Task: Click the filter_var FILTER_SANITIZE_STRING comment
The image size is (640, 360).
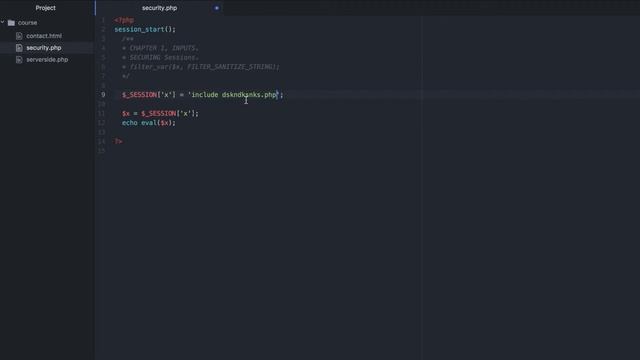Action: 201,67
